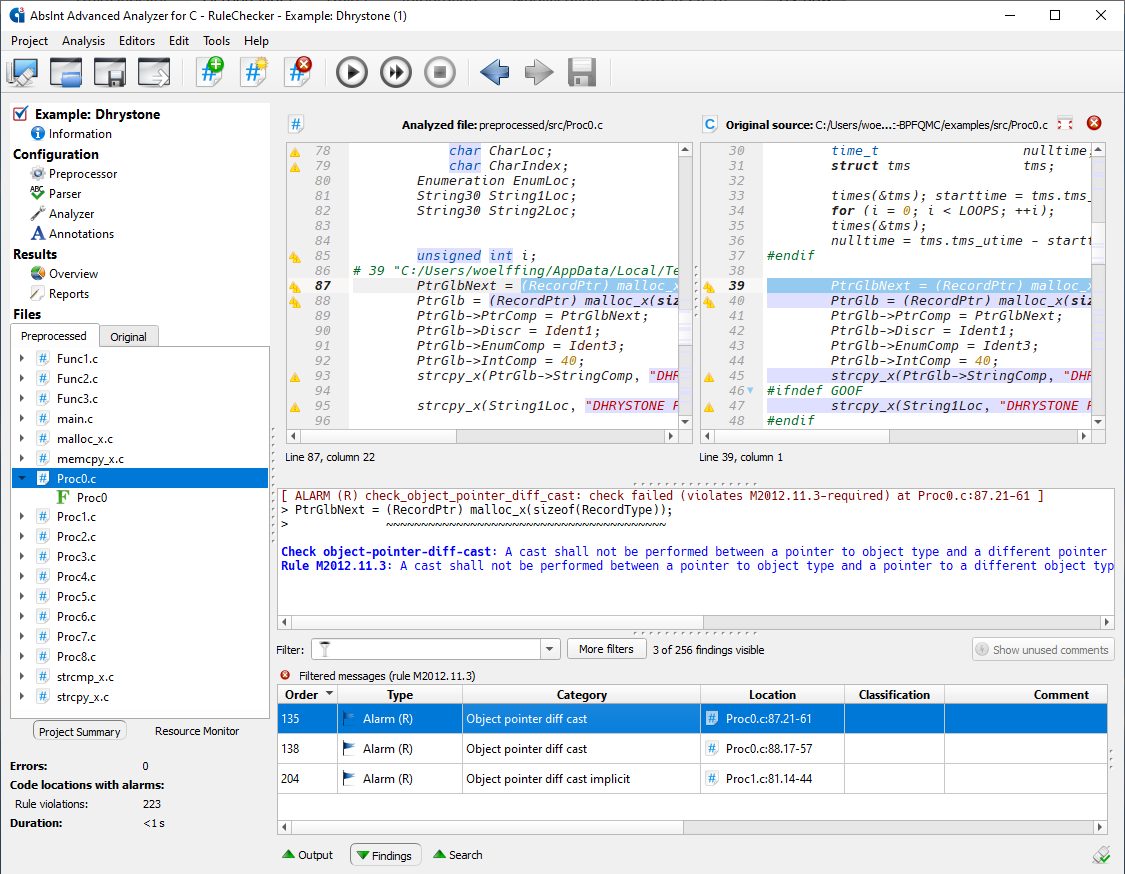
Task: Toggle the Search panel
Action: (458, 855)
